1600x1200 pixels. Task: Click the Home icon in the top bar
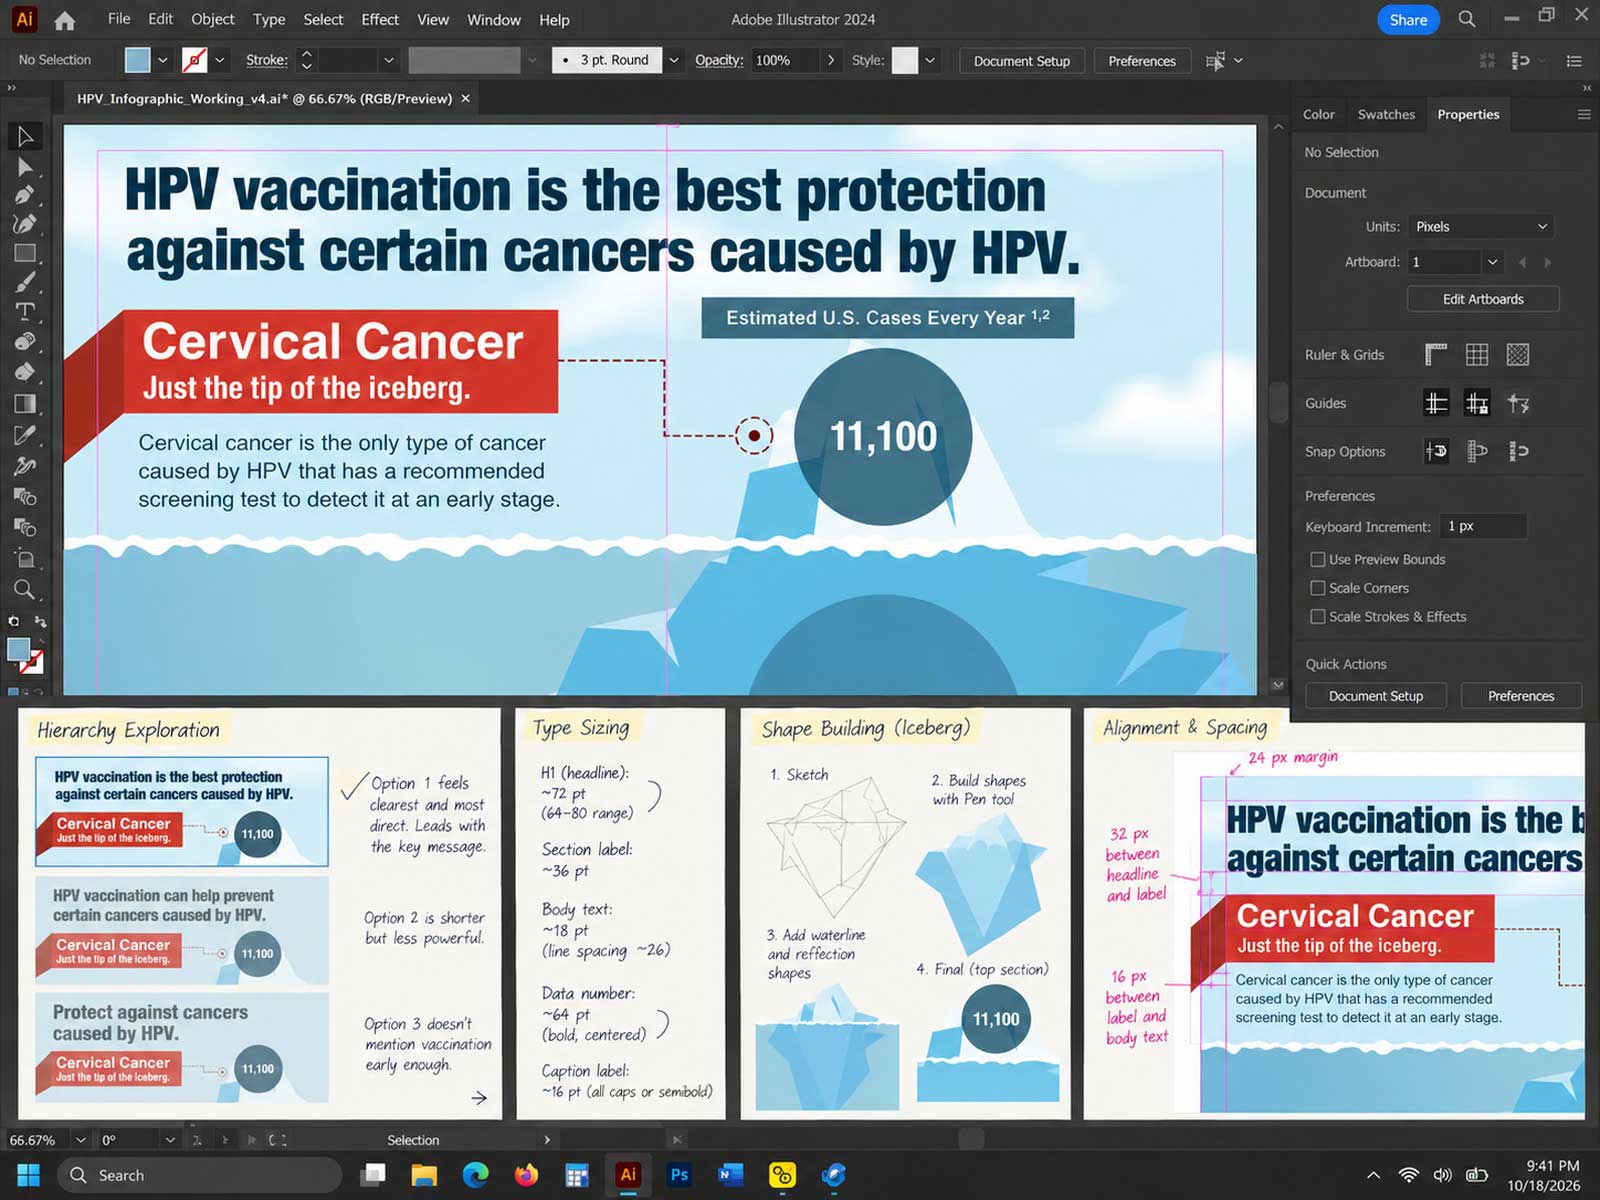tap(65, 20)
